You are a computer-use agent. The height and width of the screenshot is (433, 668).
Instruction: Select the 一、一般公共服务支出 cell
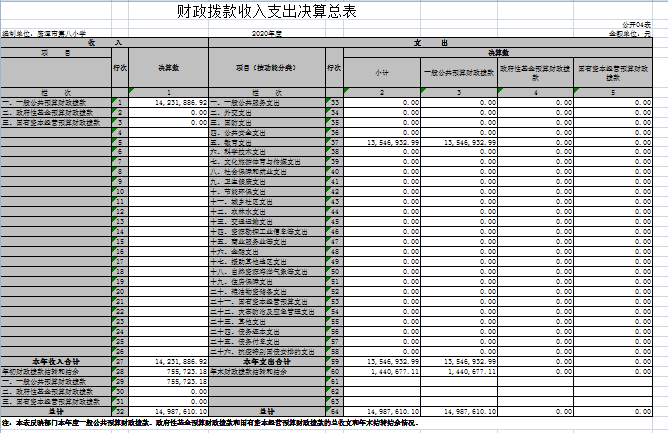(x=267, y=103)
